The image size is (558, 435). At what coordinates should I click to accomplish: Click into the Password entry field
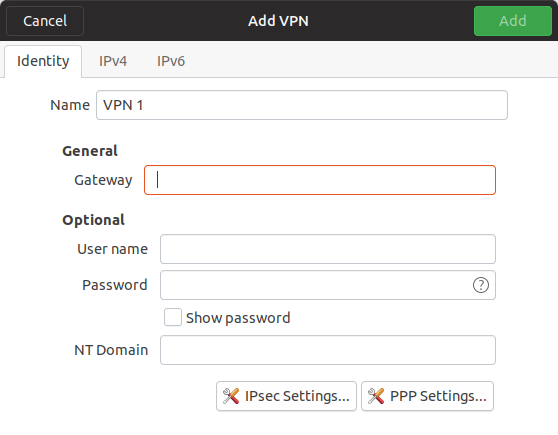pos(328,285)
